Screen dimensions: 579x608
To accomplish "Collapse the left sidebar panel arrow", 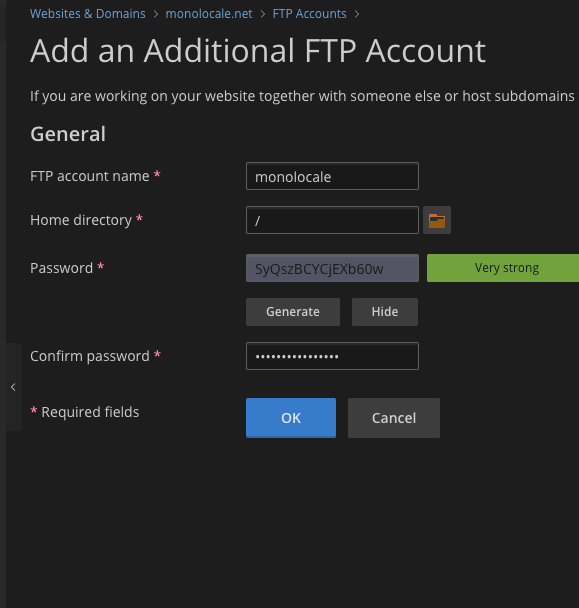I will [13, 387].
